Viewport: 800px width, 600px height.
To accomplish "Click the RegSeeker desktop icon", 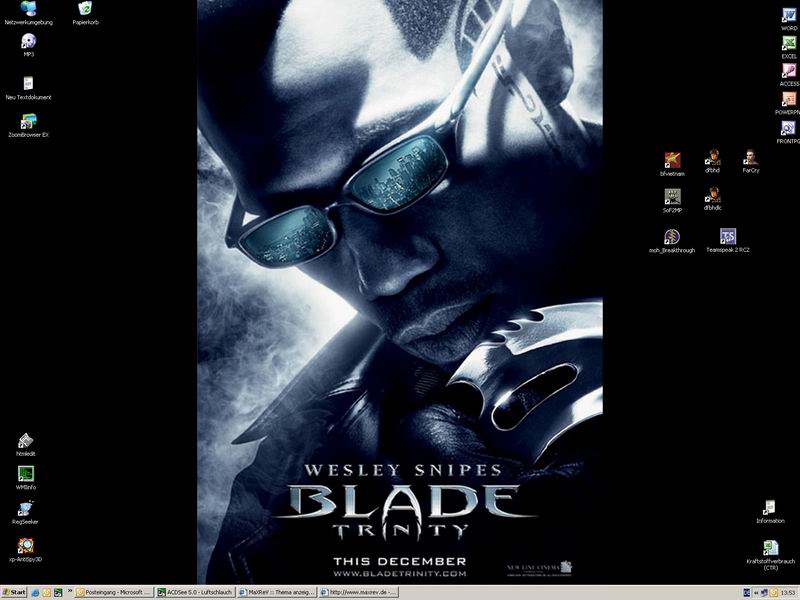I will [x=26, y=509].
